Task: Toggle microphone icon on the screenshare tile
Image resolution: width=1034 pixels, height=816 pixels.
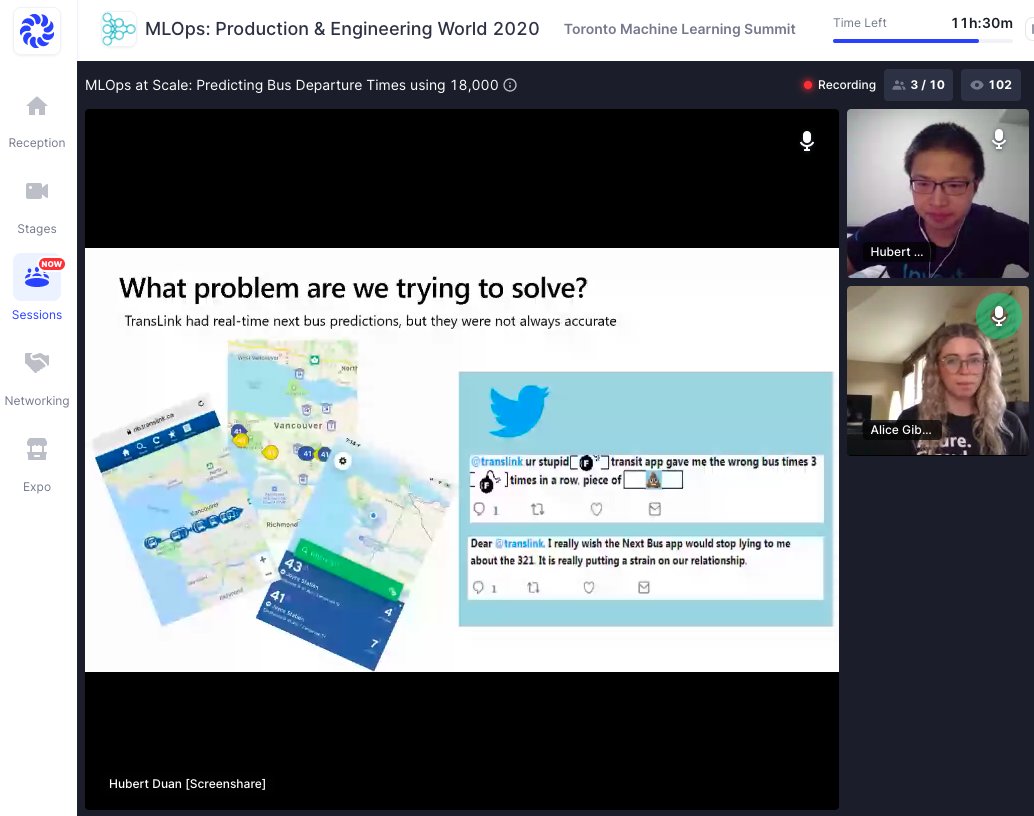Action: pyautogui.click(x=806, y=141)
